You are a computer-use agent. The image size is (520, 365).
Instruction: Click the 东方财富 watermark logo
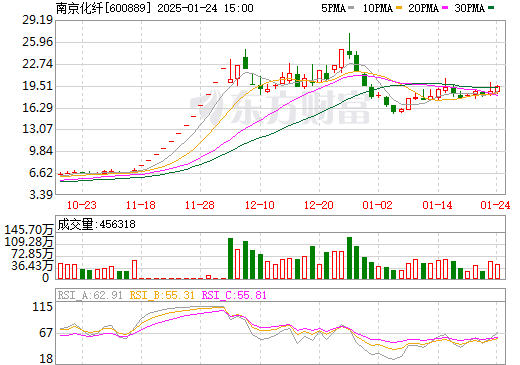(x=280, y=108)
